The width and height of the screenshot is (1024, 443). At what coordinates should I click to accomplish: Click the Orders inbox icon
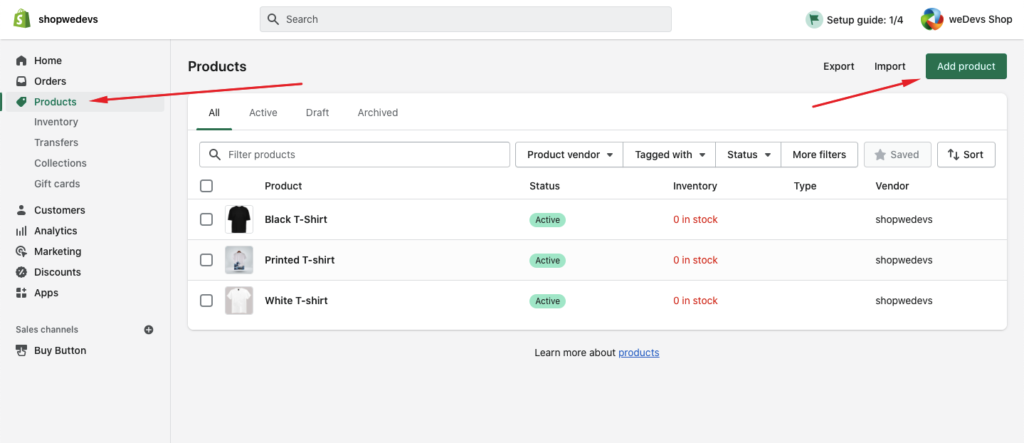(x=21, y=81)
